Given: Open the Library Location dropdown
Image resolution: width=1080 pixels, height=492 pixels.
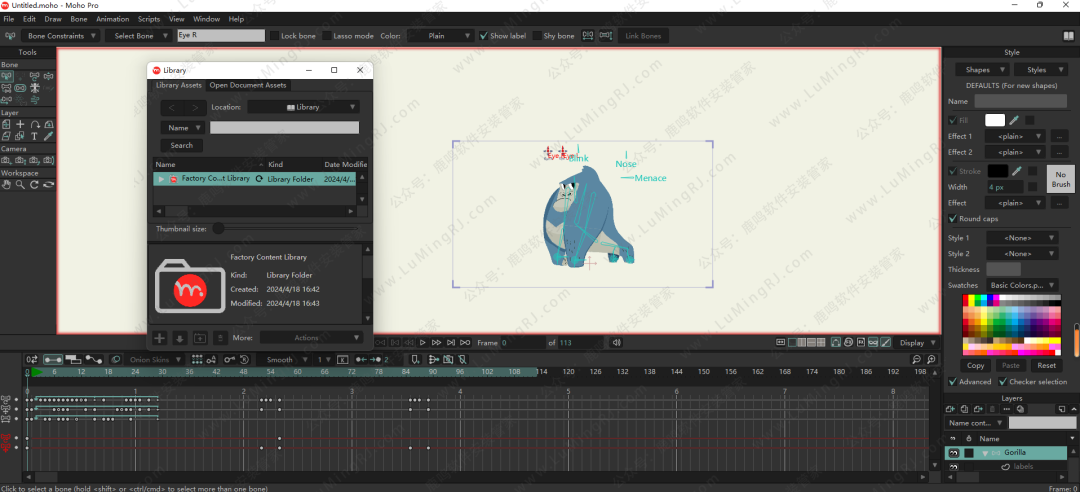Looking at the screenshot, I should point(303,107).
